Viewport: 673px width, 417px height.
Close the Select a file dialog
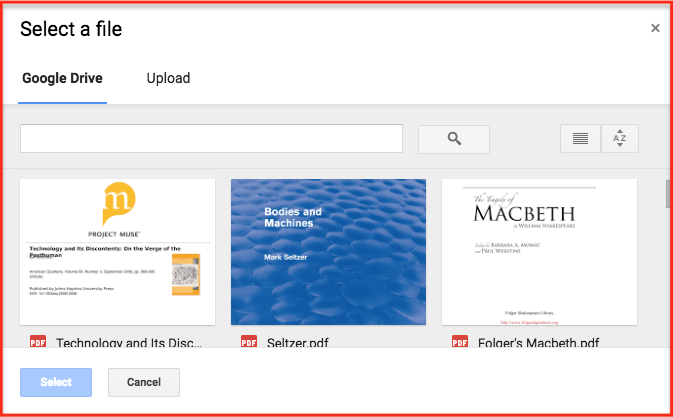point(655,28)
